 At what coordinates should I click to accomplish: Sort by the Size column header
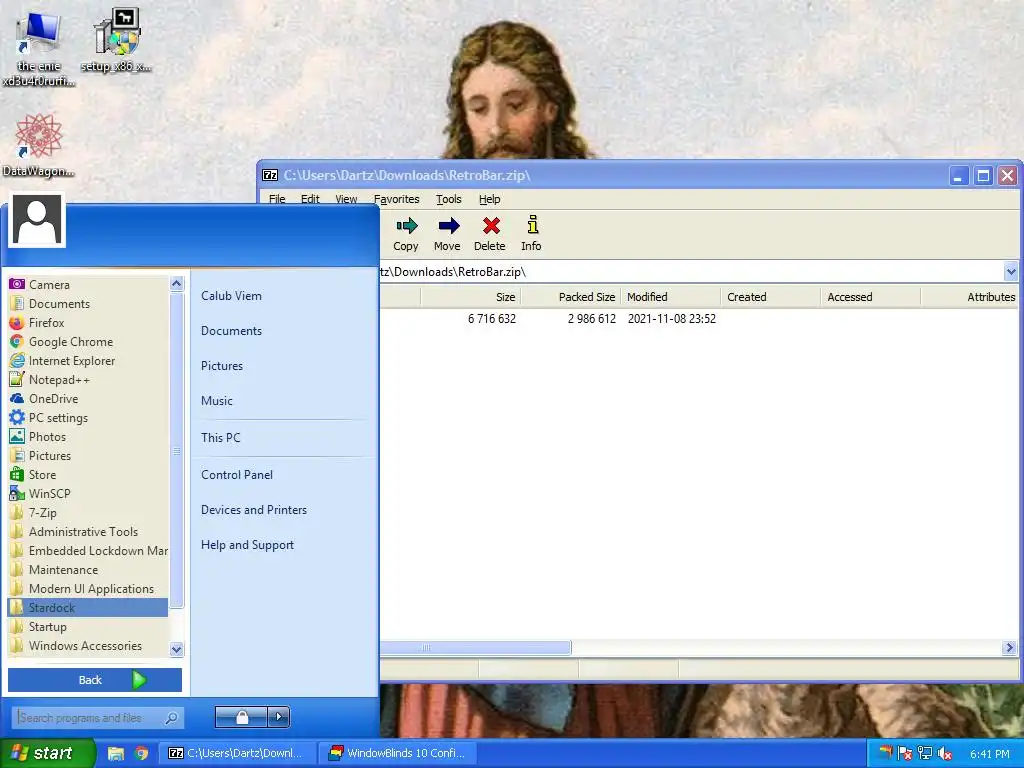click(x=471, y=297)
